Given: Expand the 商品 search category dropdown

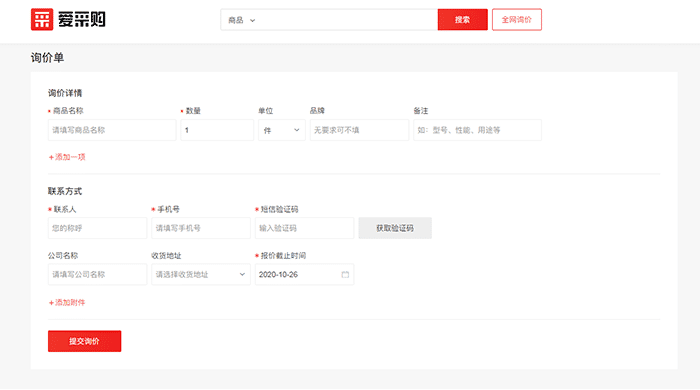Looking at the screenshot, I should tap(242, 20).
